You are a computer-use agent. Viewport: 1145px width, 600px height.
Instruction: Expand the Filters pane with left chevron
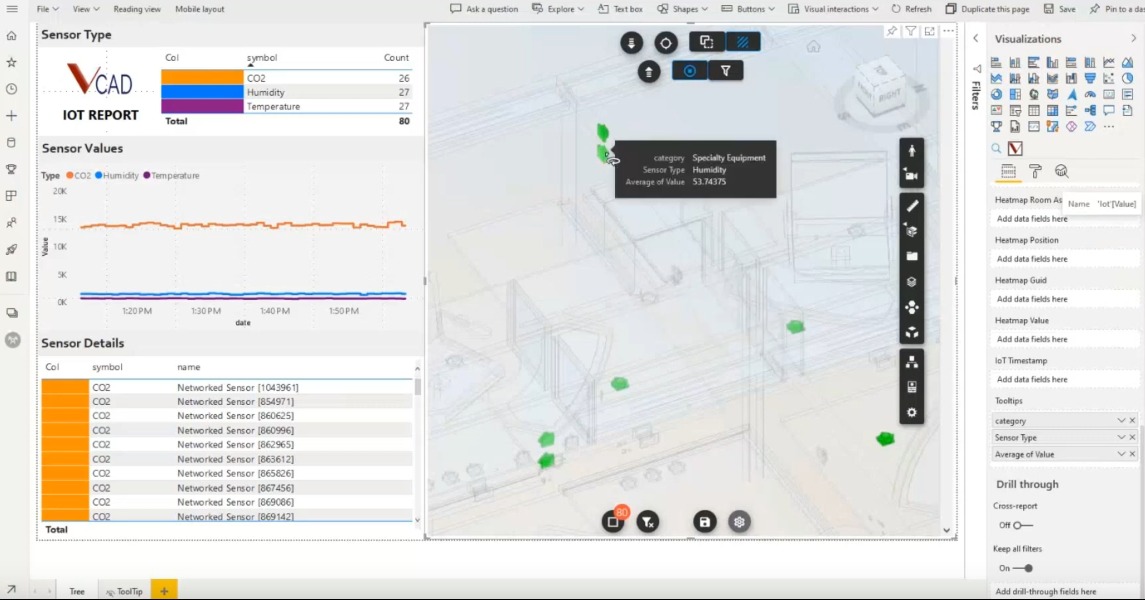click(976, 39)
